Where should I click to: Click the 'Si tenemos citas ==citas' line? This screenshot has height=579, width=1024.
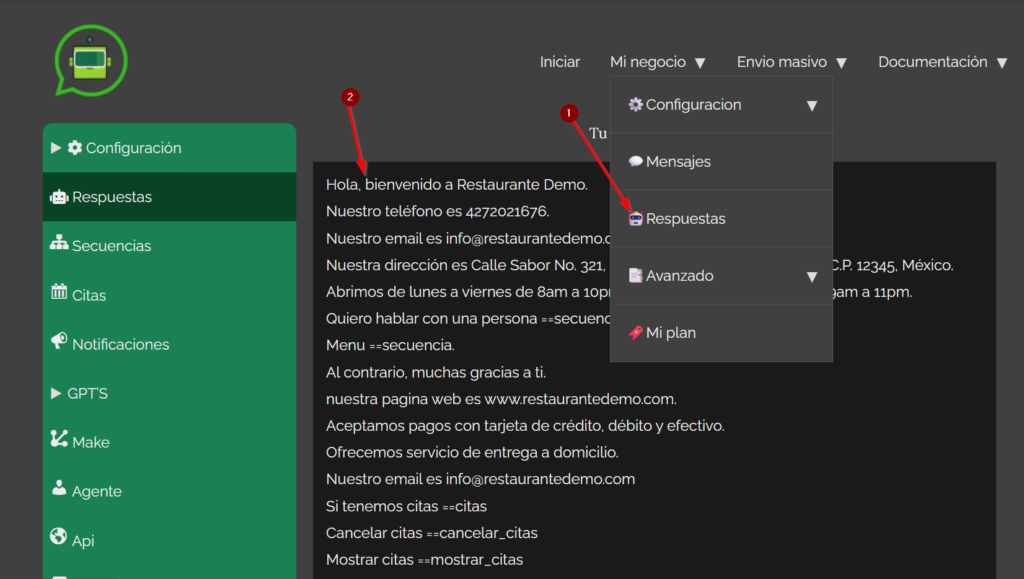pos(406,506)
